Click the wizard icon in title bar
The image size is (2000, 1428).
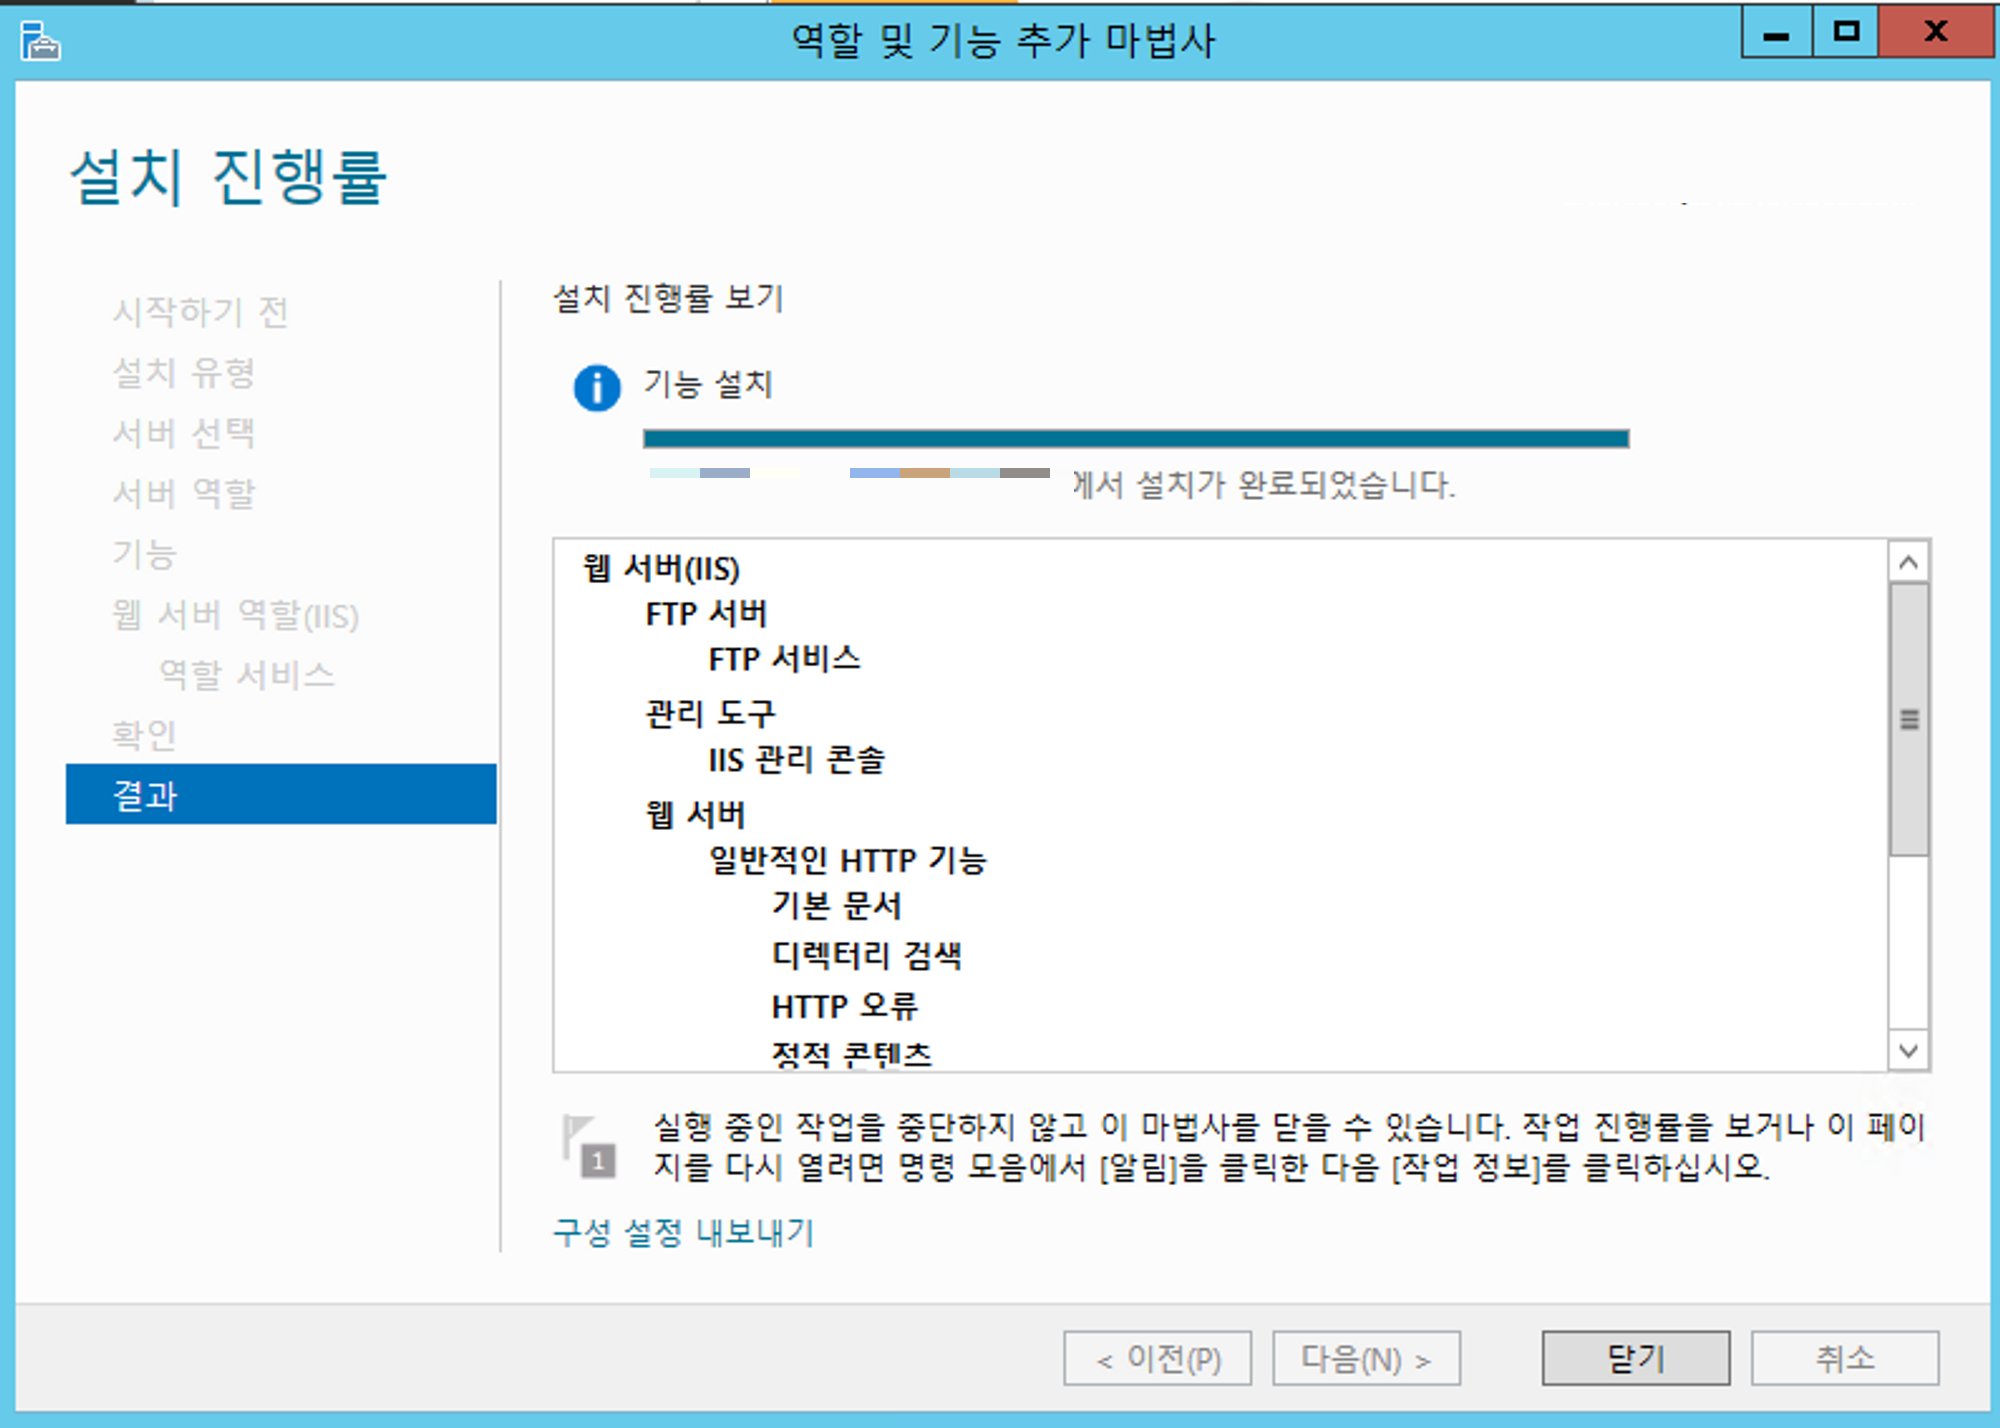[40, 41]
